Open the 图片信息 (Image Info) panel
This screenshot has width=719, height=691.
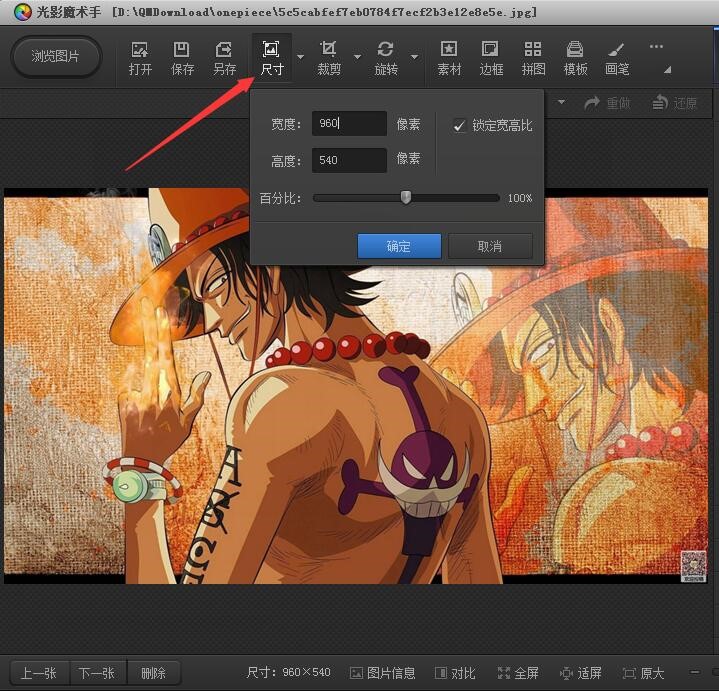tap(382, 673)
